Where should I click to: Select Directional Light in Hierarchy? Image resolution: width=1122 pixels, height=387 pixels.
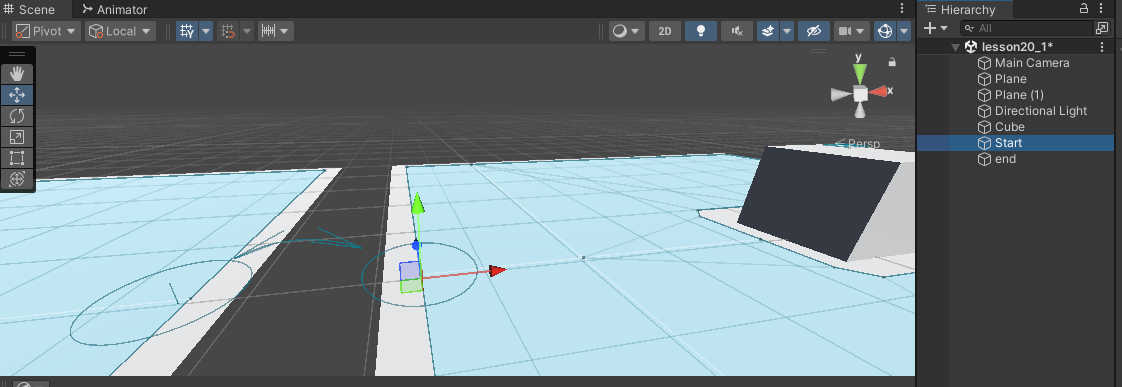point(1015,111)
